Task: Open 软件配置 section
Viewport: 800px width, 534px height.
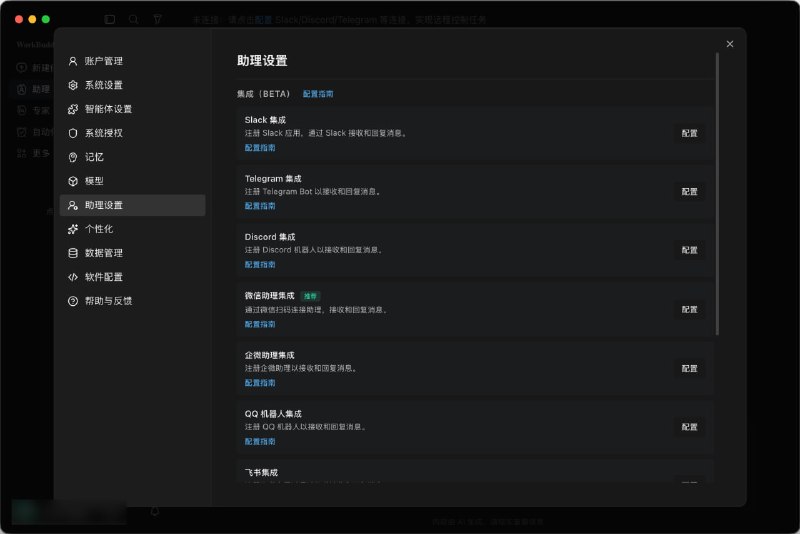Action: (133, 277)
